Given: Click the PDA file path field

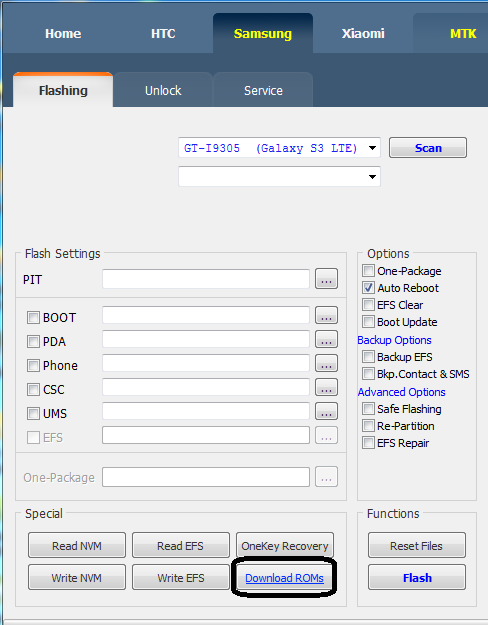Looking at the screenshot, I should coord(206,339).
